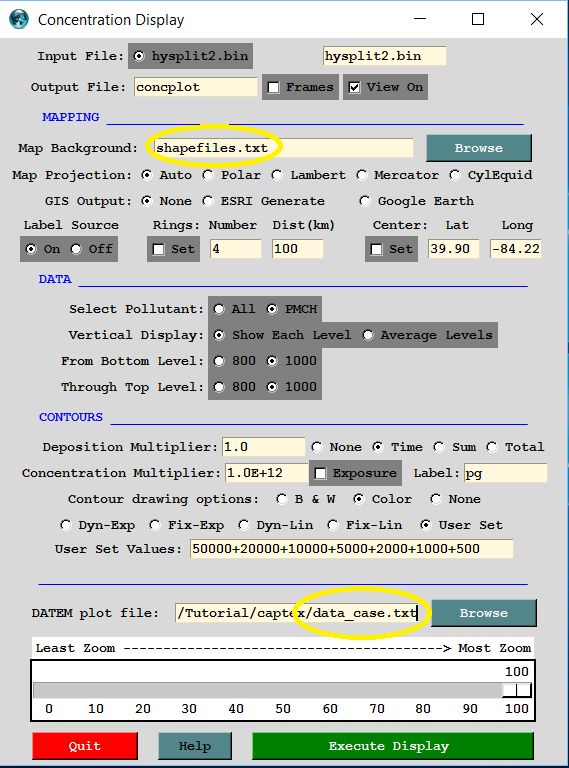The image size is (569, 768).
Task: Browse for Map Background file
Action: (x=479, y=148)
